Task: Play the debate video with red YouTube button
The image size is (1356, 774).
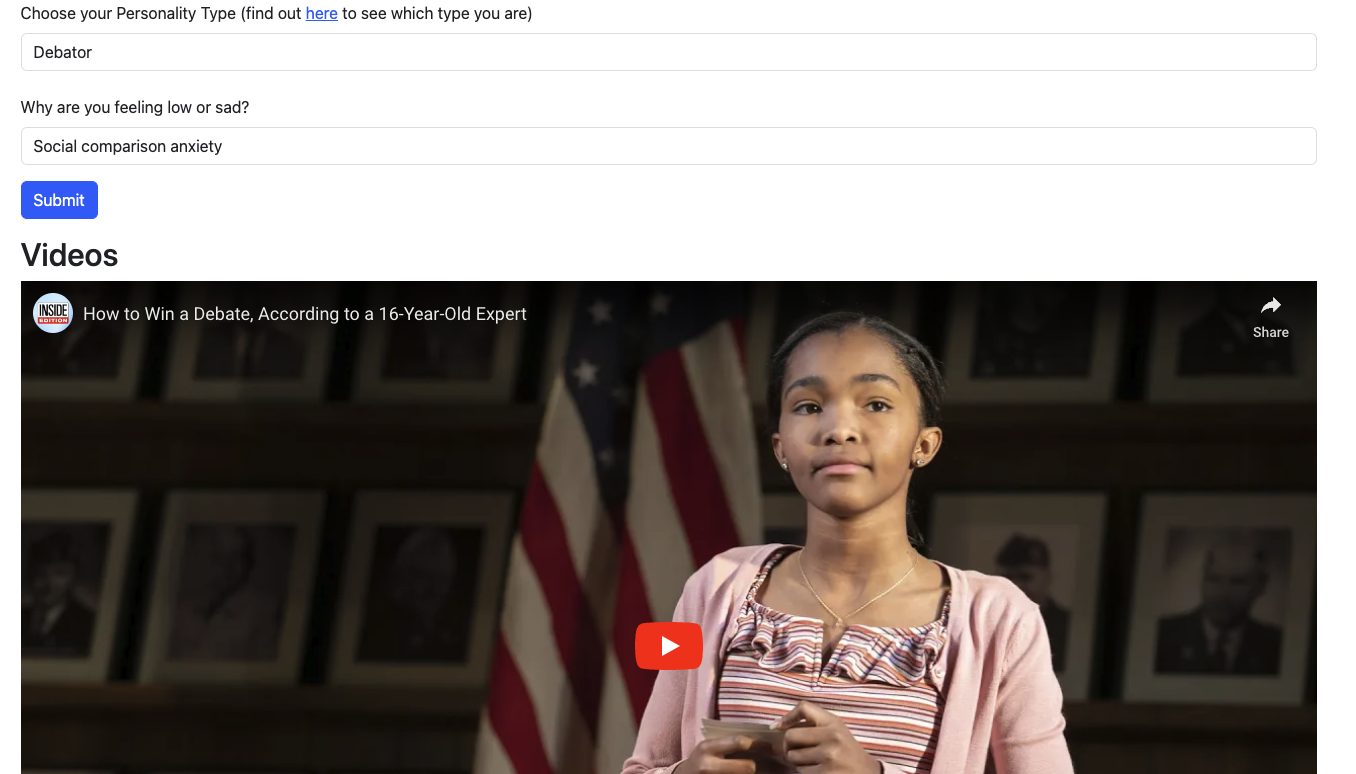Action: click(x=669, y=646)
